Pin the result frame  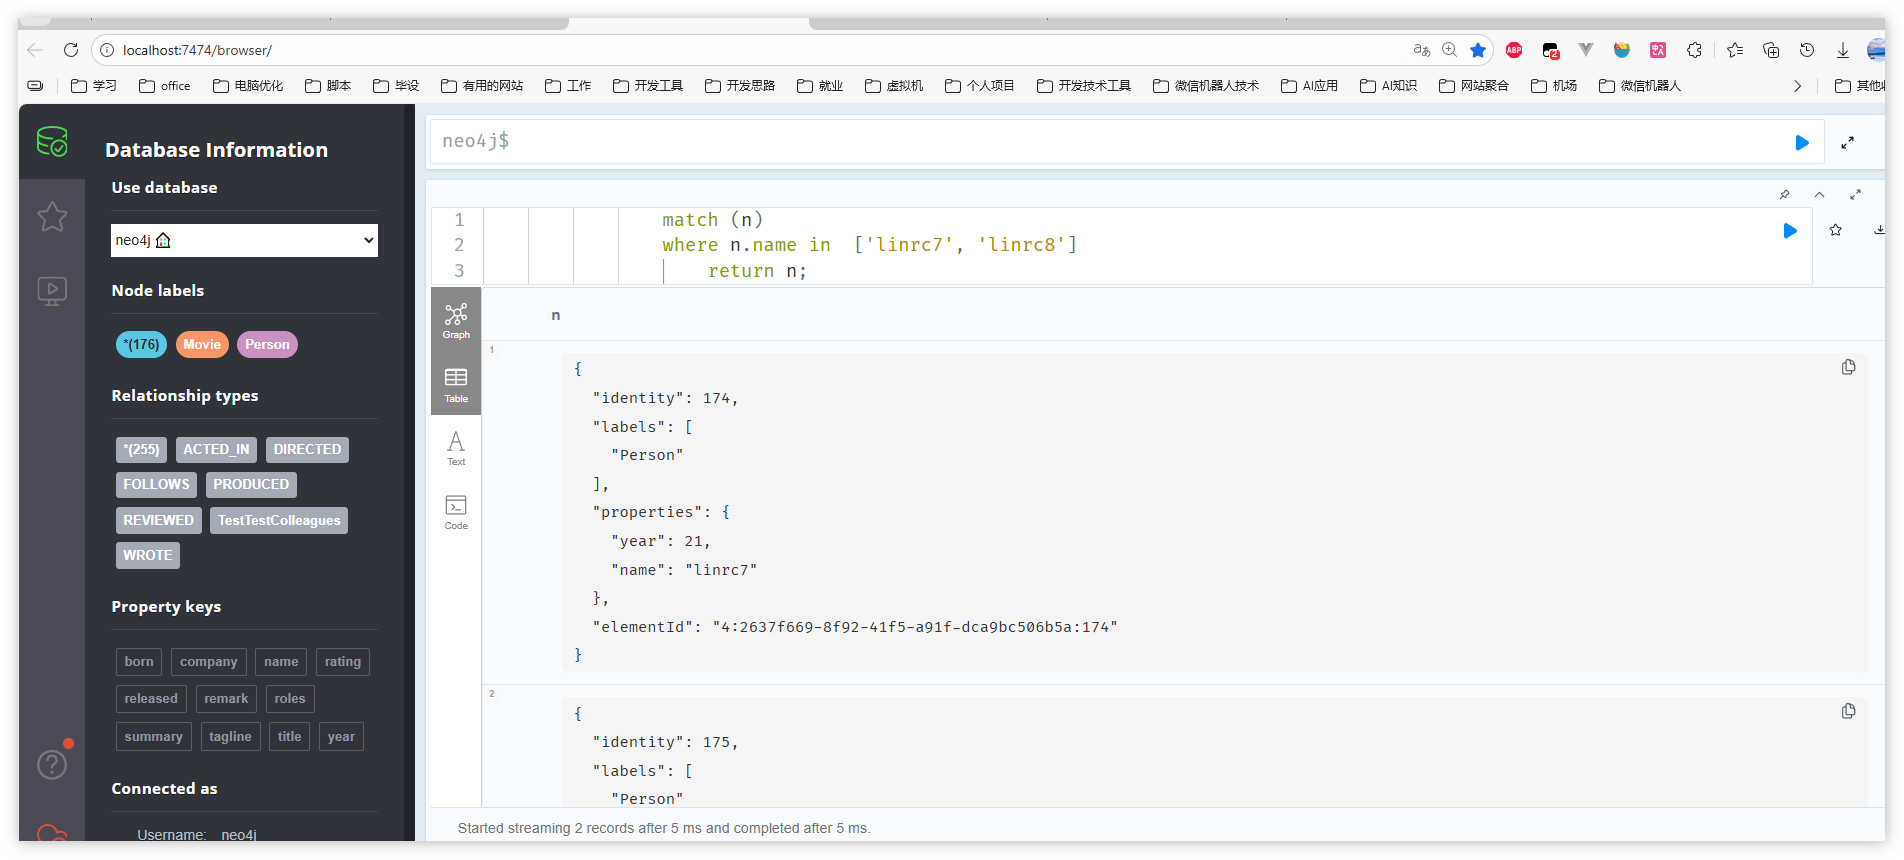1784,194
